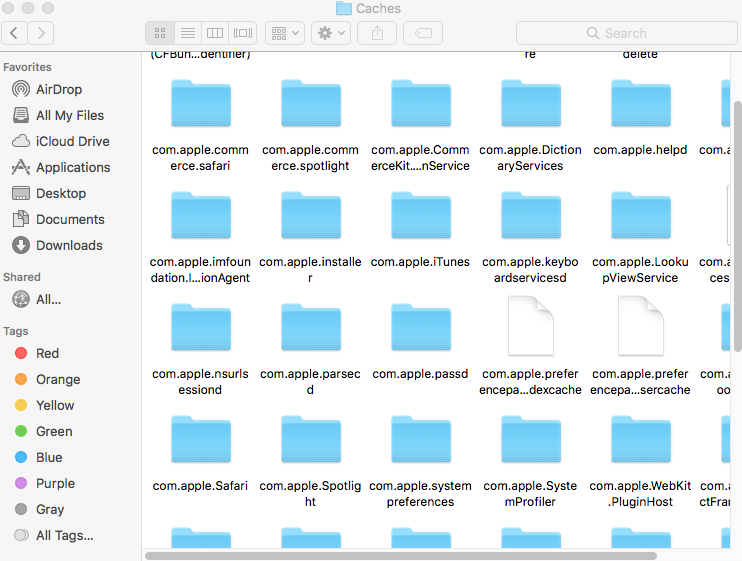Image resolution: width=742 pixels, height=561 pixels.
Task: Click the Caches title folder icon
Action: point(344,8)
